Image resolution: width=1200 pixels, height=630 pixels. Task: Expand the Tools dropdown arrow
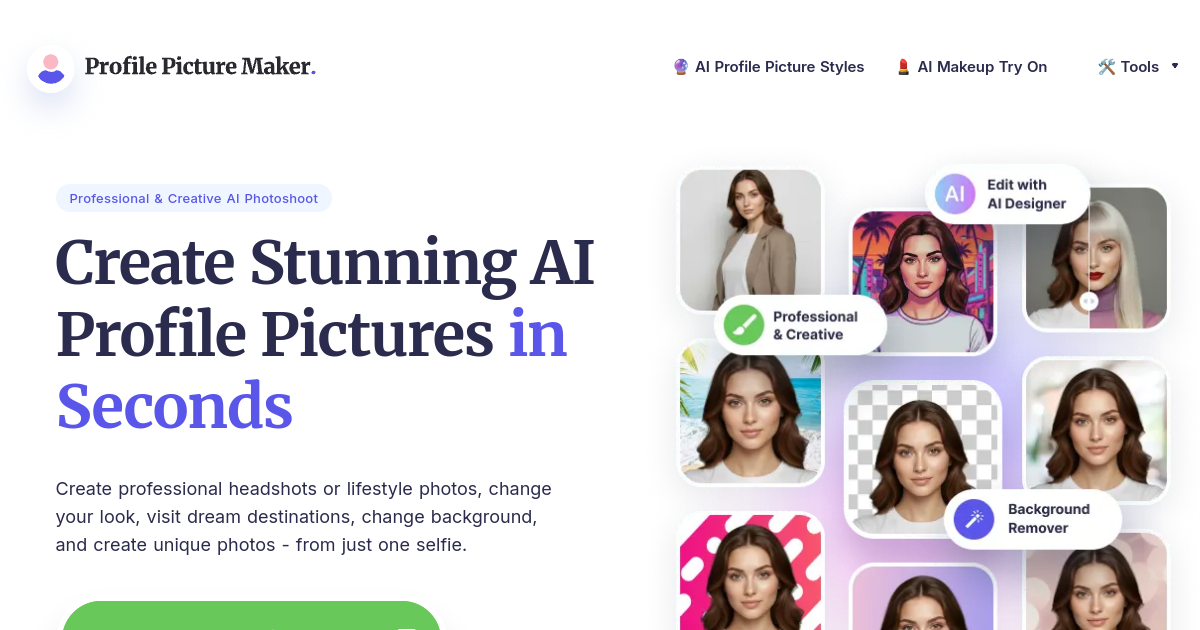1175,66
